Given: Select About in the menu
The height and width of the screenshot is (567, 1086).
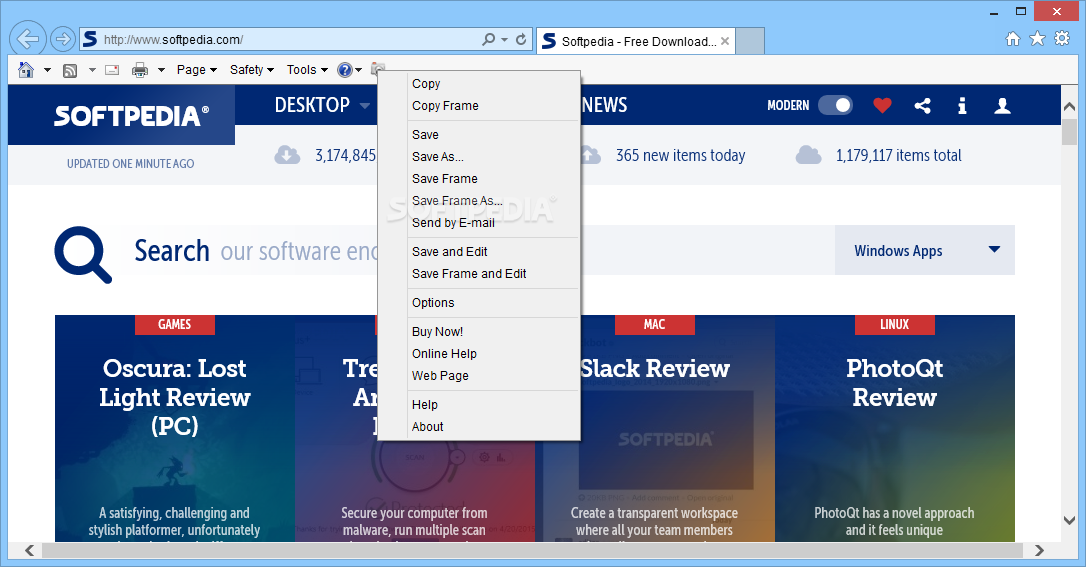Looking at the screenshot, I should pyautogui.click(x=427, y=427).
